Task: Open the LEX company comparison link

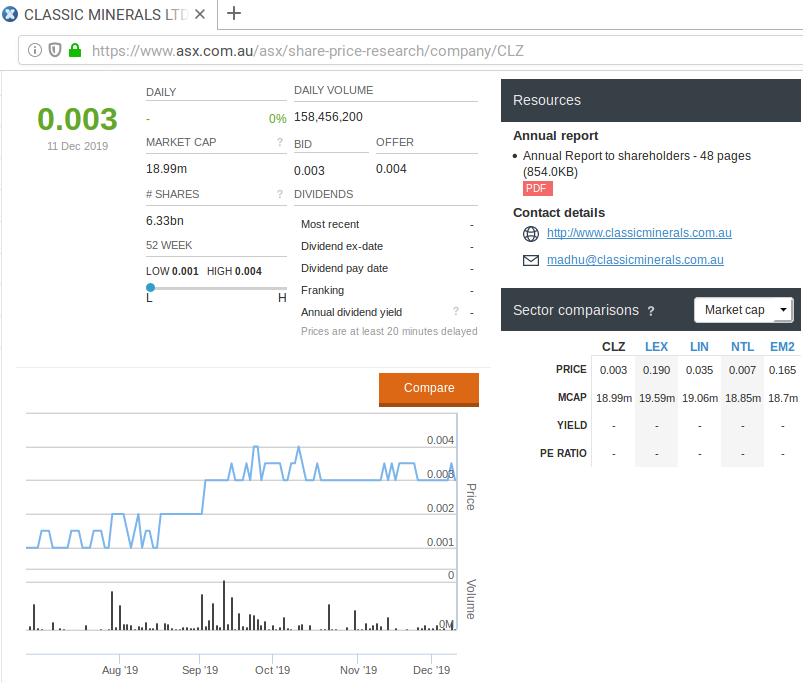Action: (x=656, y=346)
